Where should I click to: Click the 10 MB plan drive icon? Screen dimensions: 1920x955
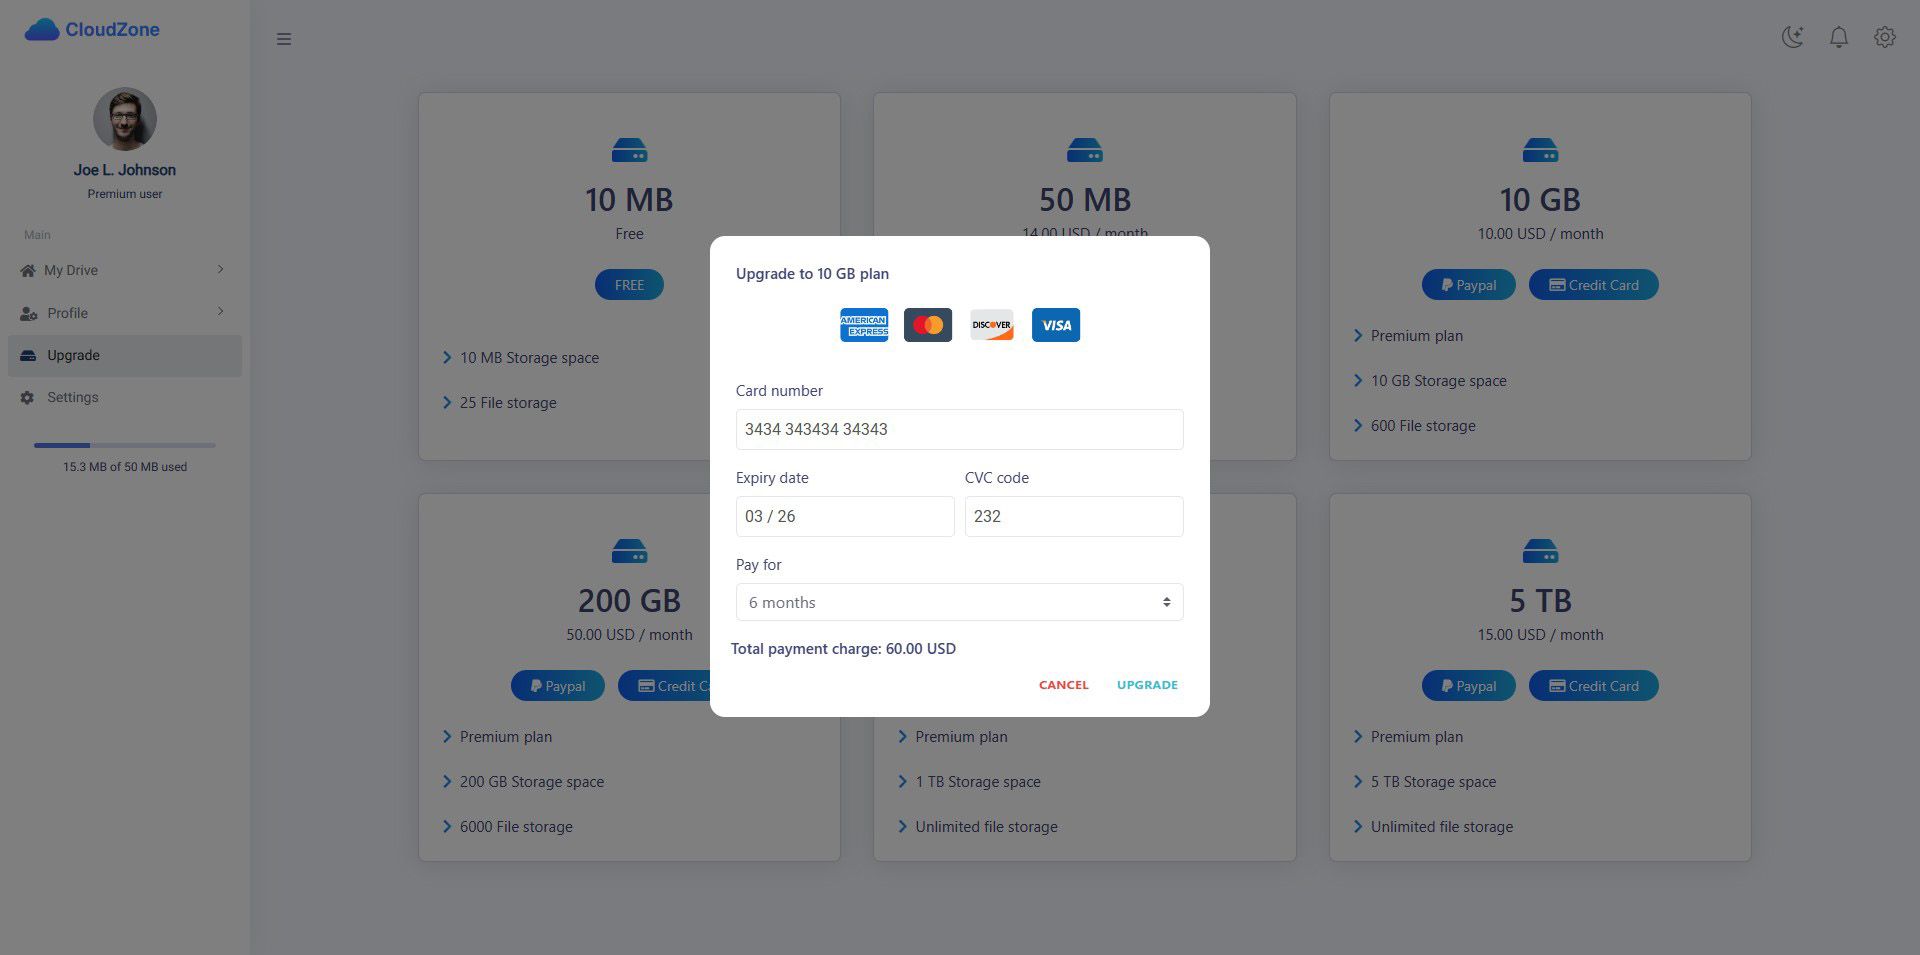629,151
